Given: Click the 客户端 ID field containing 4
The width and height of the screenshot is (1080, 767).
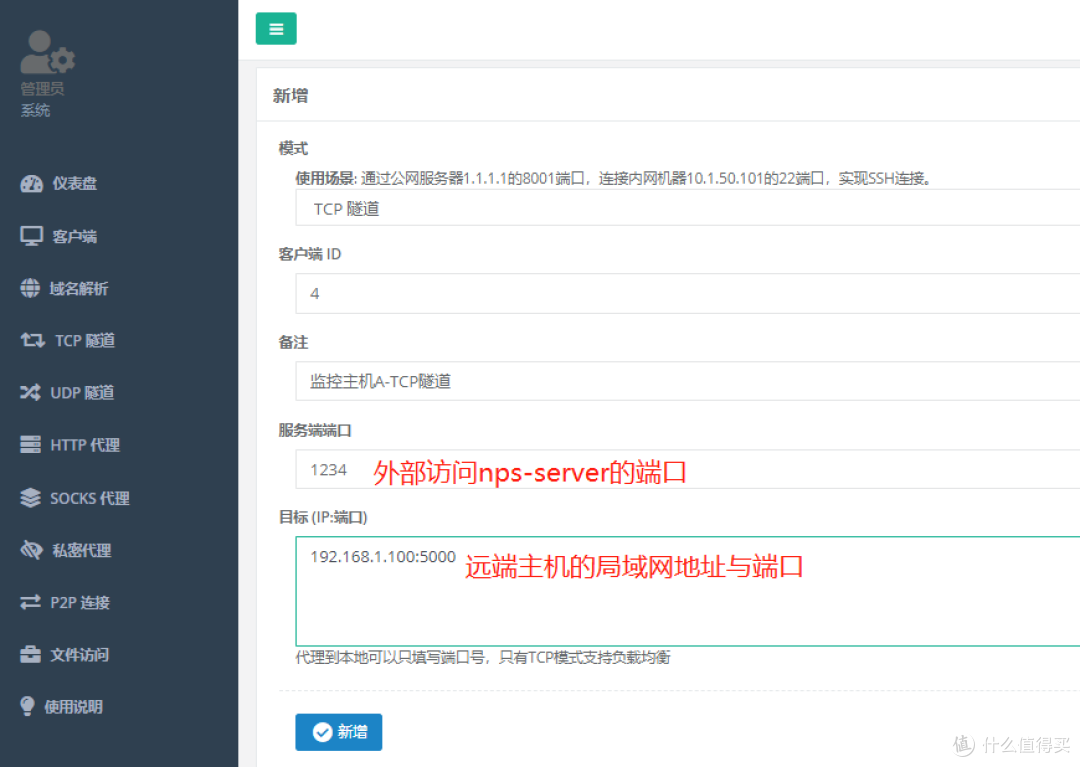Looking at the screenshot, I should [x=687, y=293].
